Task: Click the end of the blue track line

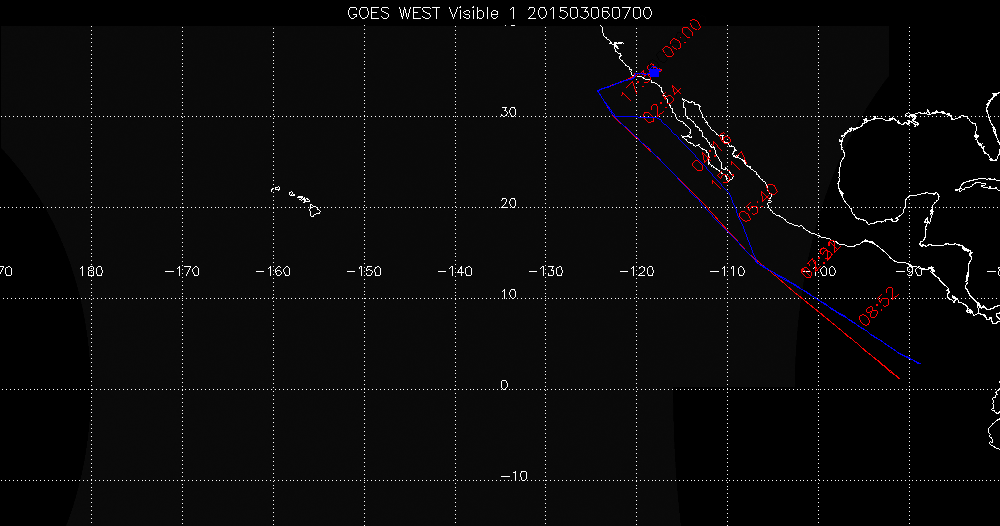Action: [x=918, y=363]
